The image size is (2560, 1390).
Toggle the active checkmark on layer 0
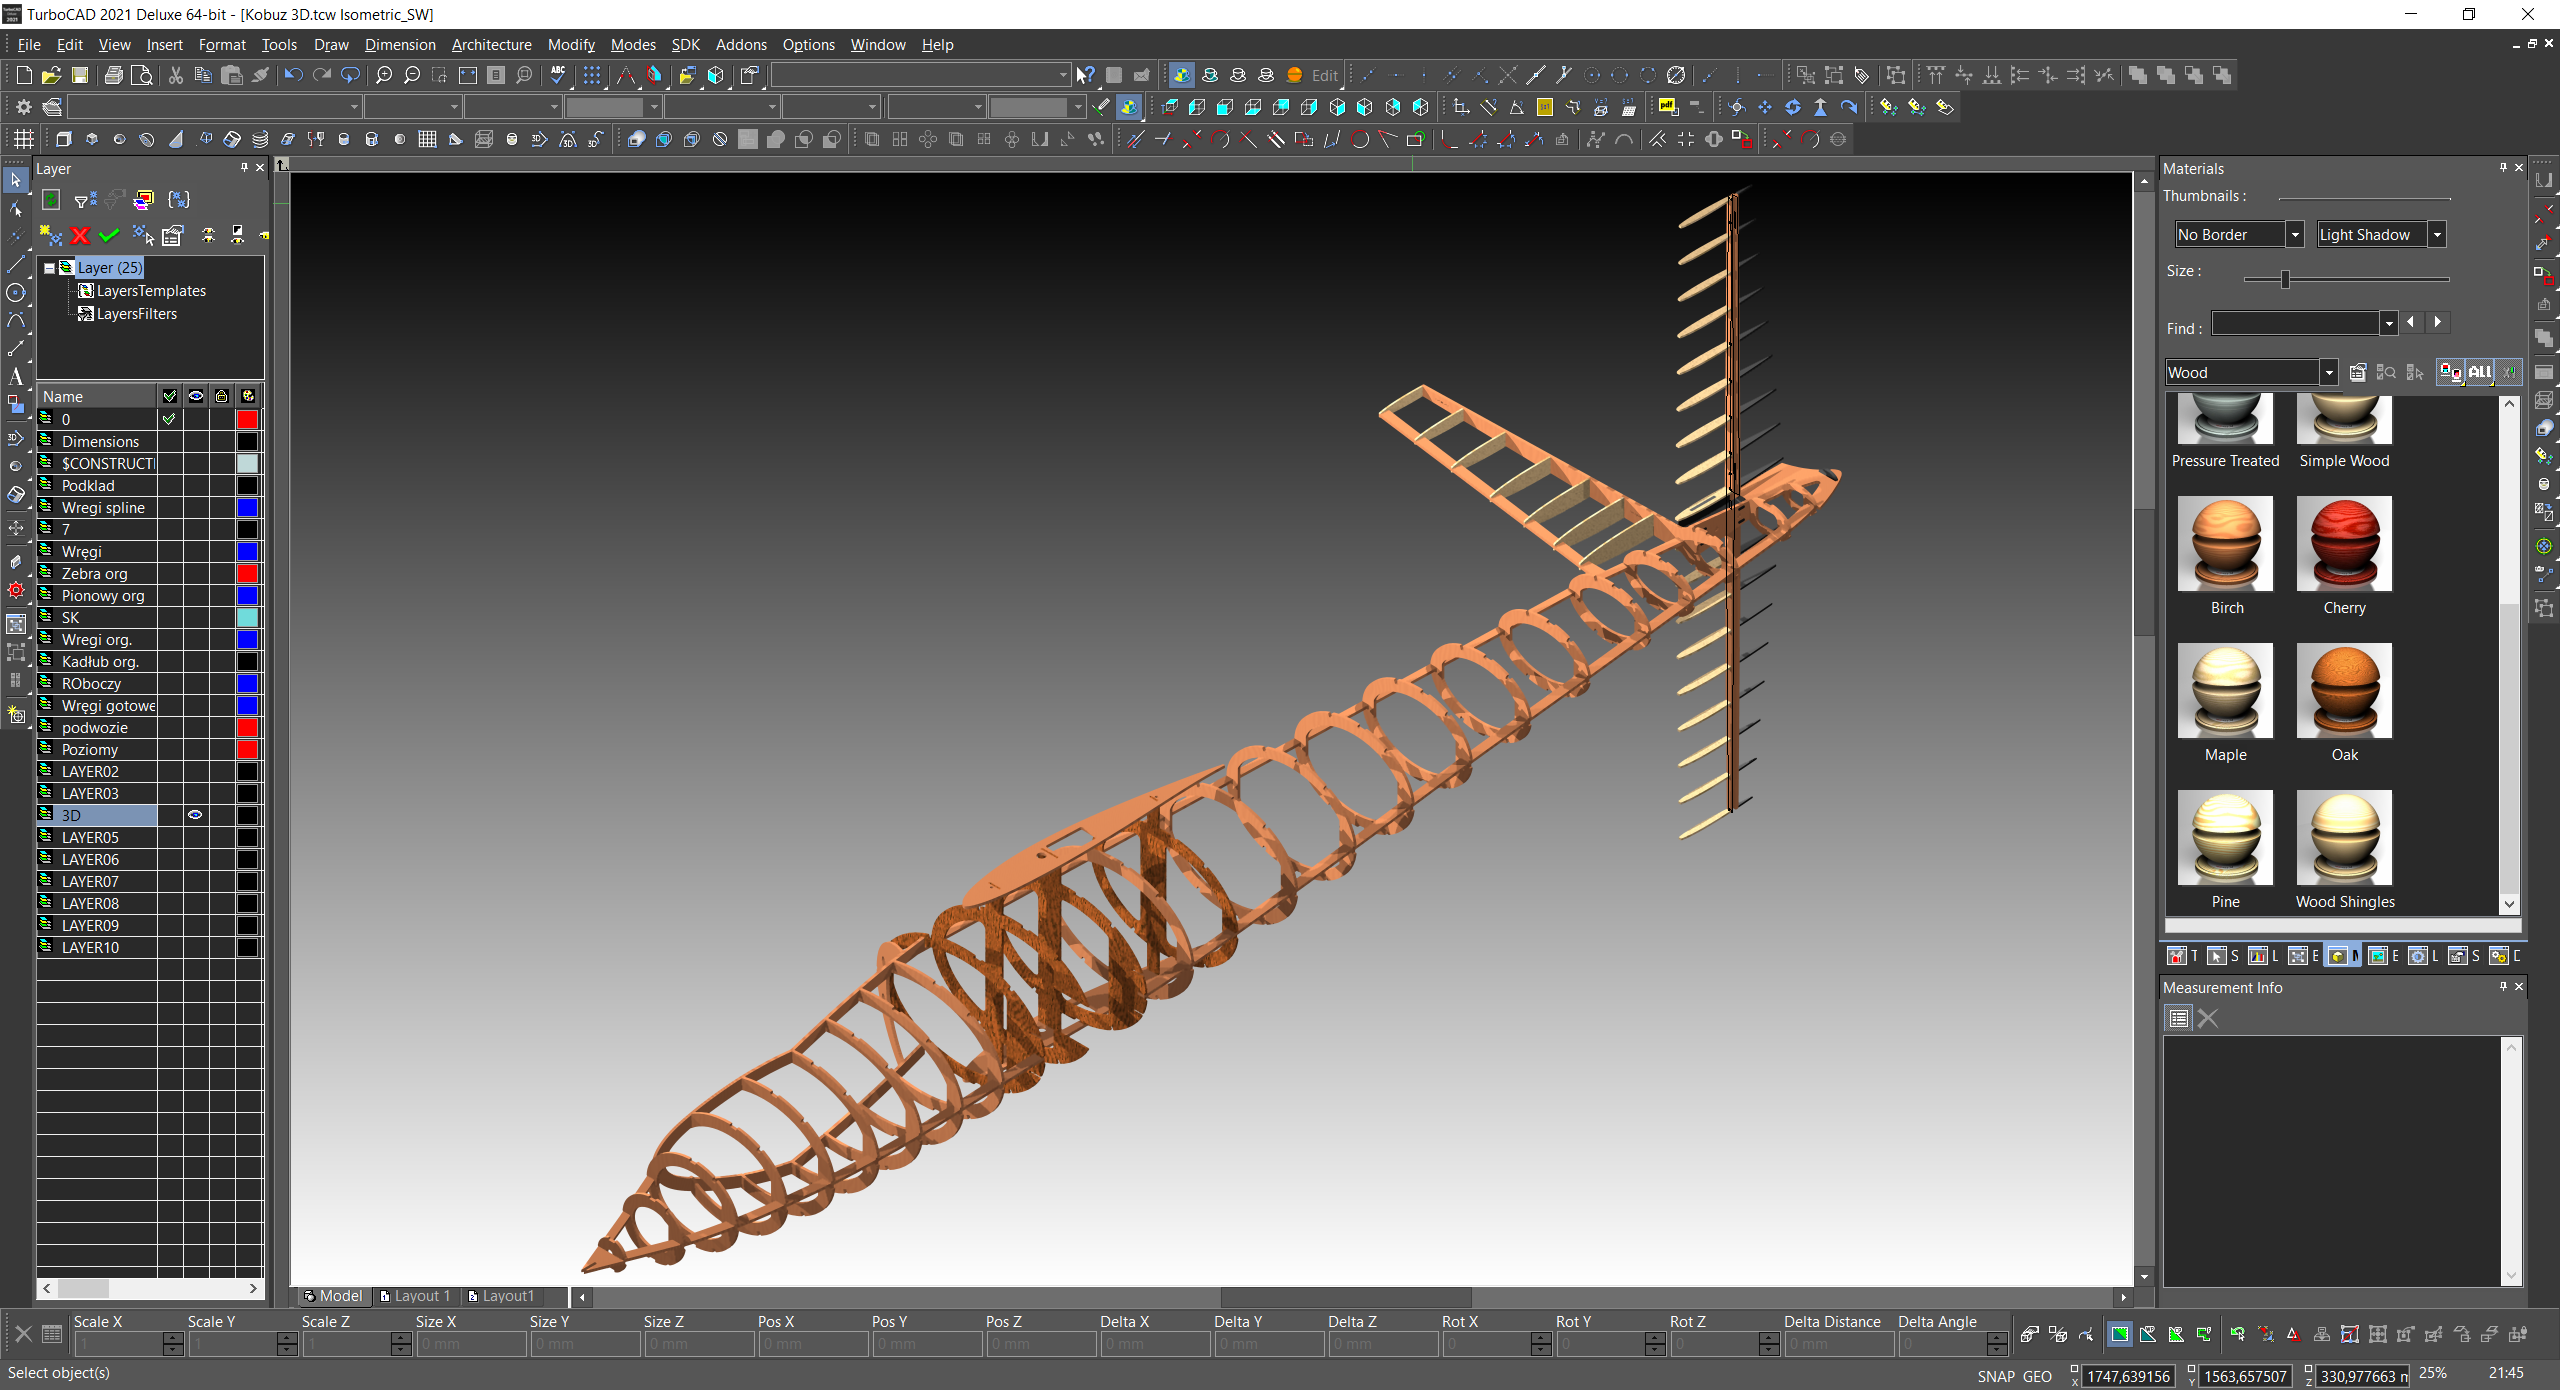[x=169, y=420]
